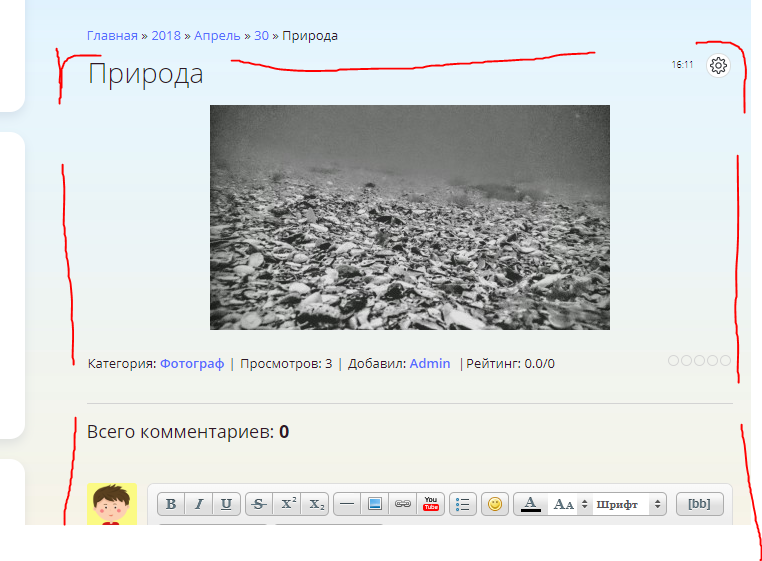This screenshot has width=762, height=561.
Task: Switch to [bb] code mode
Action: tap(699, 504)
